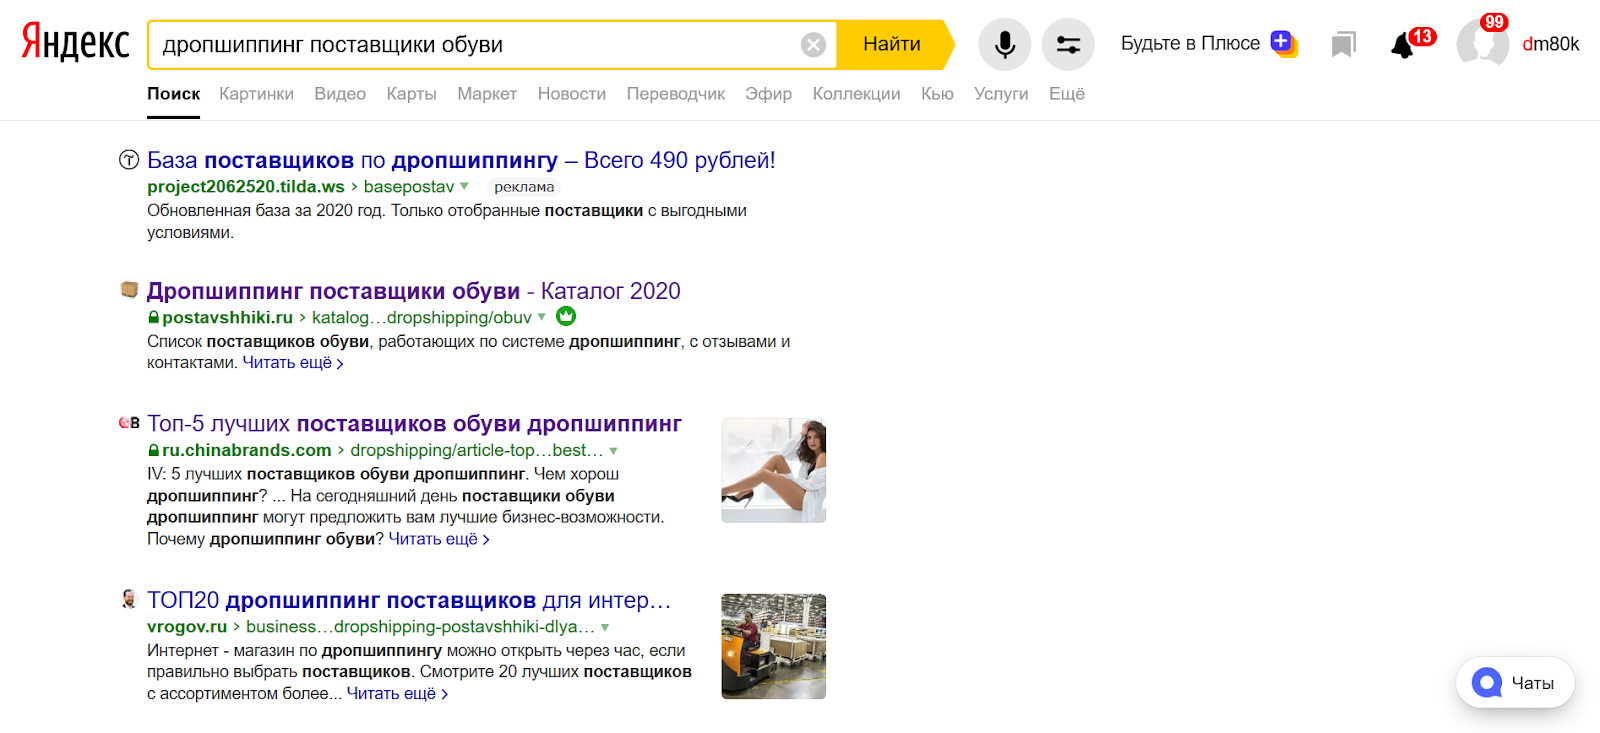1600x733 pixels.
Task: Click the green lock icon for postavshhiki.ru
Action: point(154,317)
